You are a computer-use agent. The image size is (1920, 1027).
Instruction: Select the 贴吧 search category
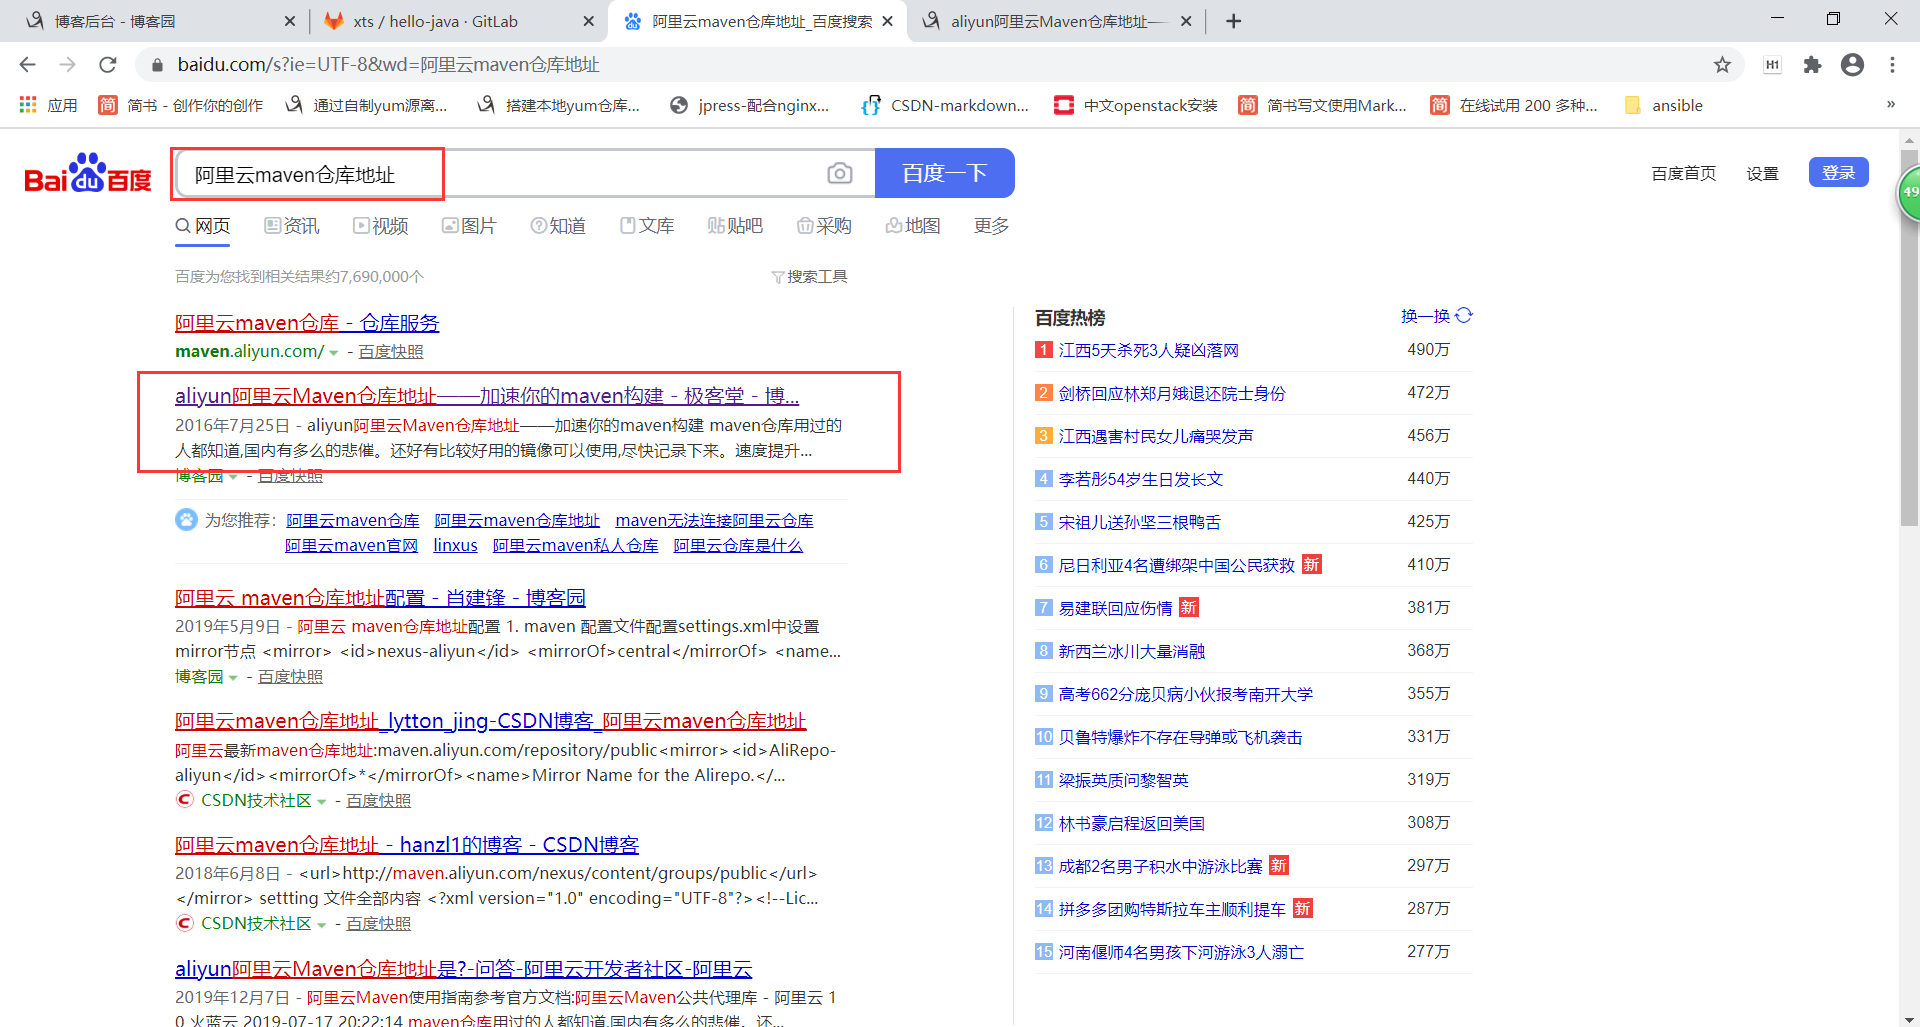click(x=735, y=226)
